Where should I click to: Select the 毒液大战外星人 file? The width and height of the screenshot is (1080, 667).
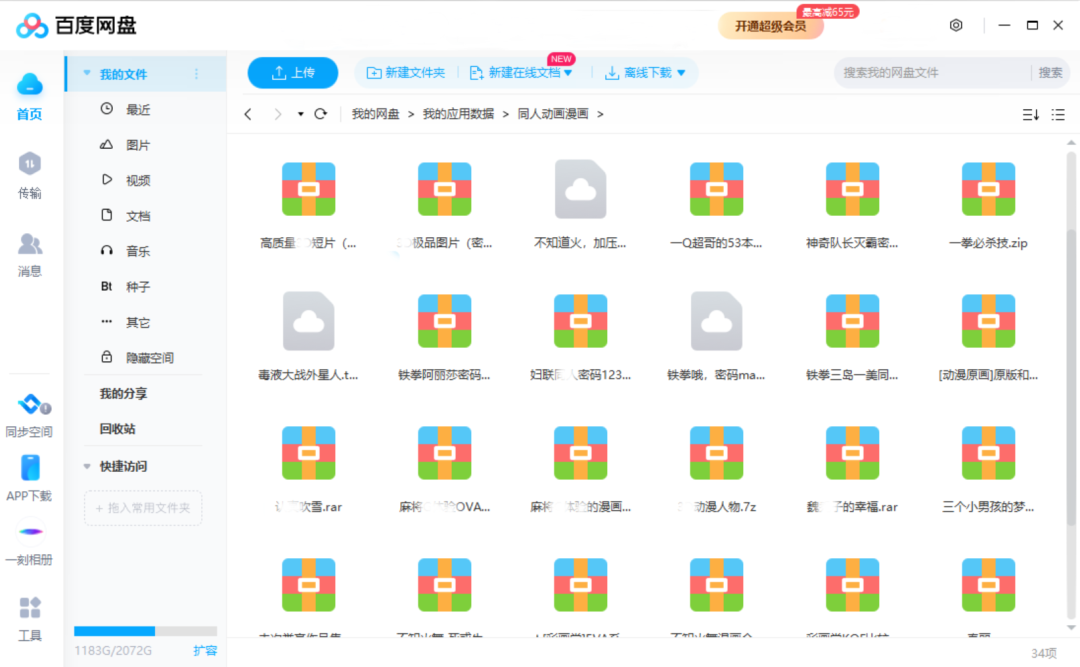tap(308, 337)
